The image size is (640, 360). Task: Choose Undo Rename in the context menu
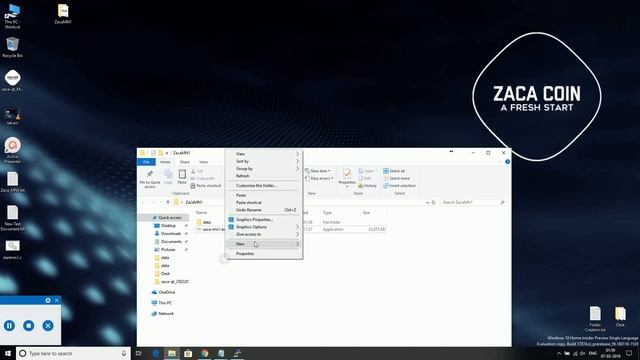coord(264,210)
